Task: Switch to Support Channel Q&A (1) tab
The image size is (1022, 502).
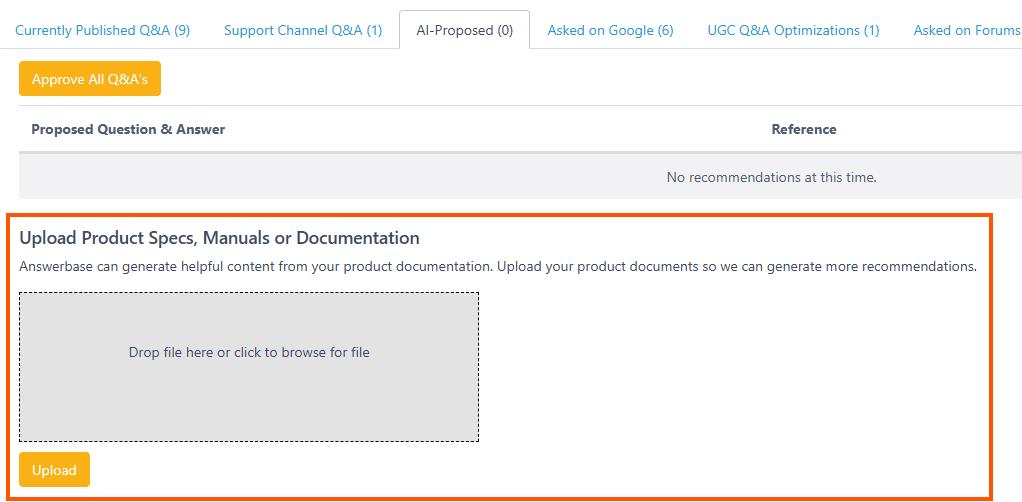Action: pyautogui.click(x=303, y=30)
